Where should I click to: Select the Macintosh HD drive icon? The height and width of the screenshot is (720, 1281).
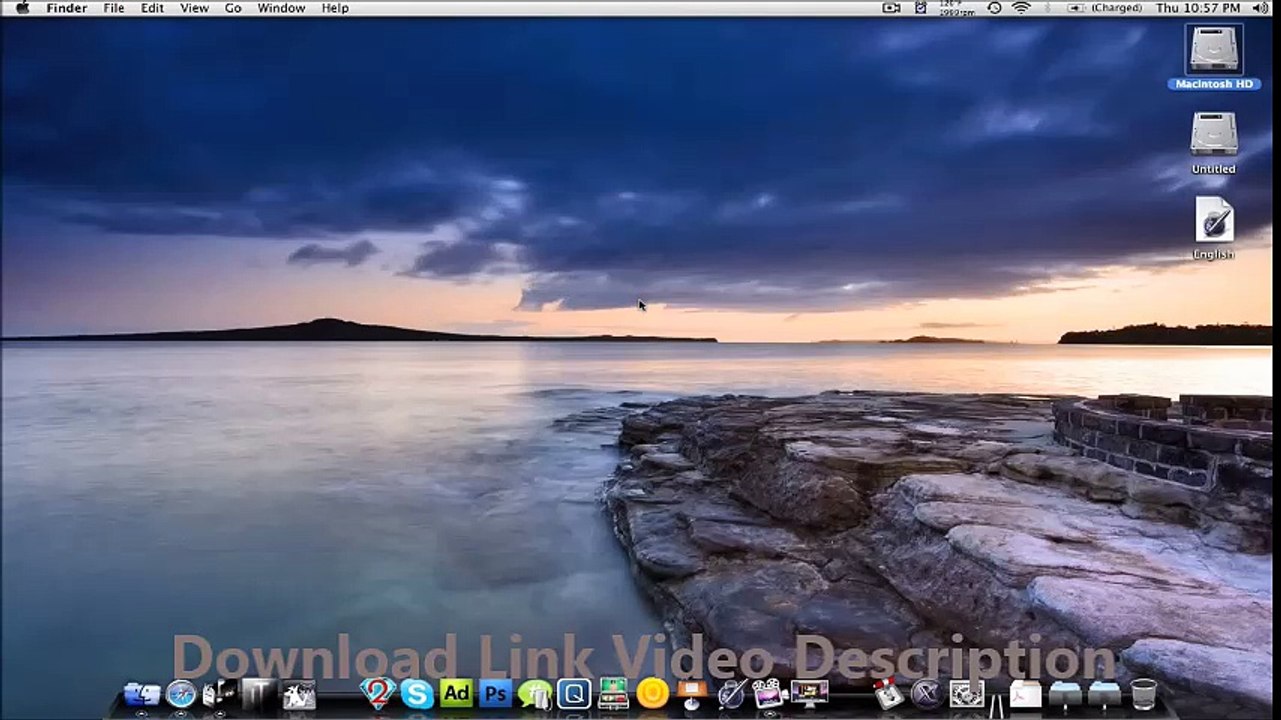(1214, 57)
